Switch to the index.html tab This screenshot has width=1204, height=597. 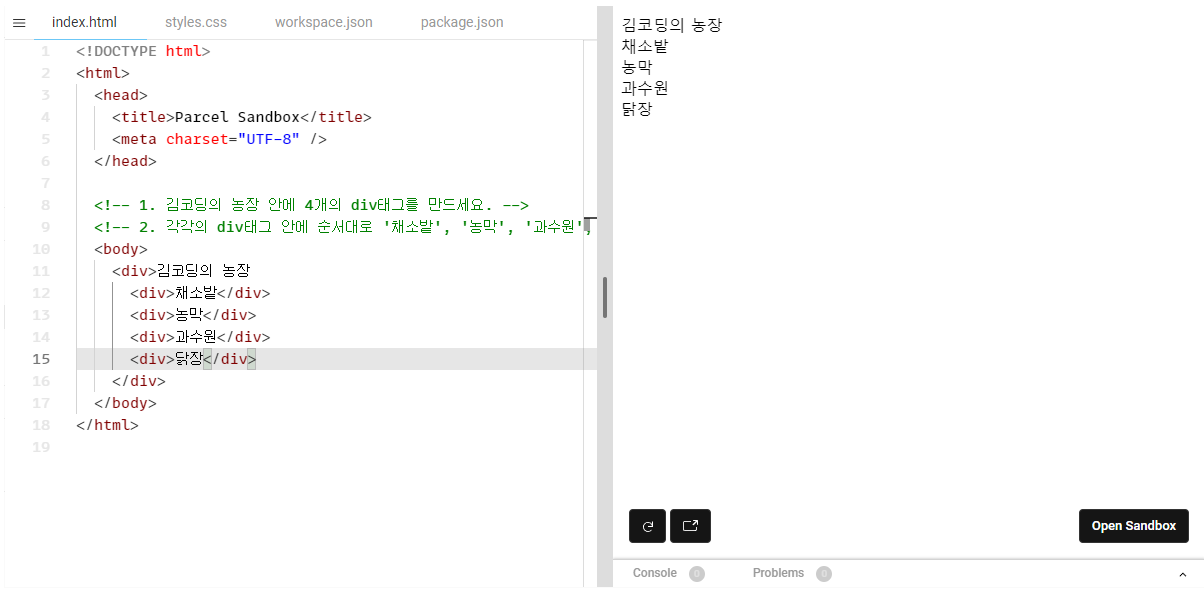point(84,22)
